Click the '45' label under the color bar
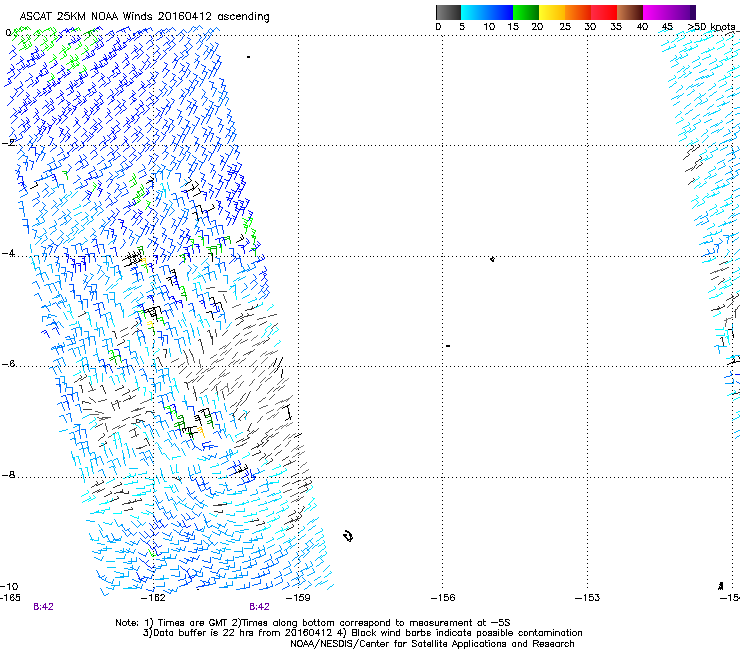The image size is (740, 650). 667,27
